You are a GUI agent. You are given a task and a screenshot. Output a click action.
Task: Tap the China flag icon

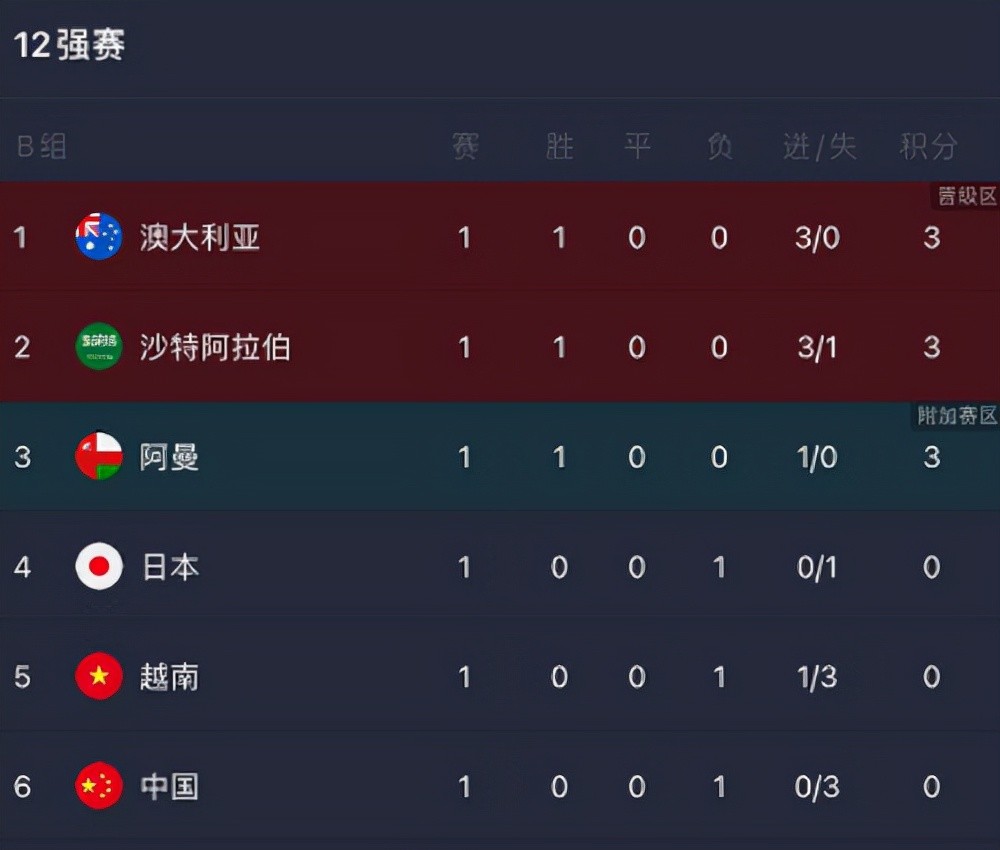coord(99,786)
